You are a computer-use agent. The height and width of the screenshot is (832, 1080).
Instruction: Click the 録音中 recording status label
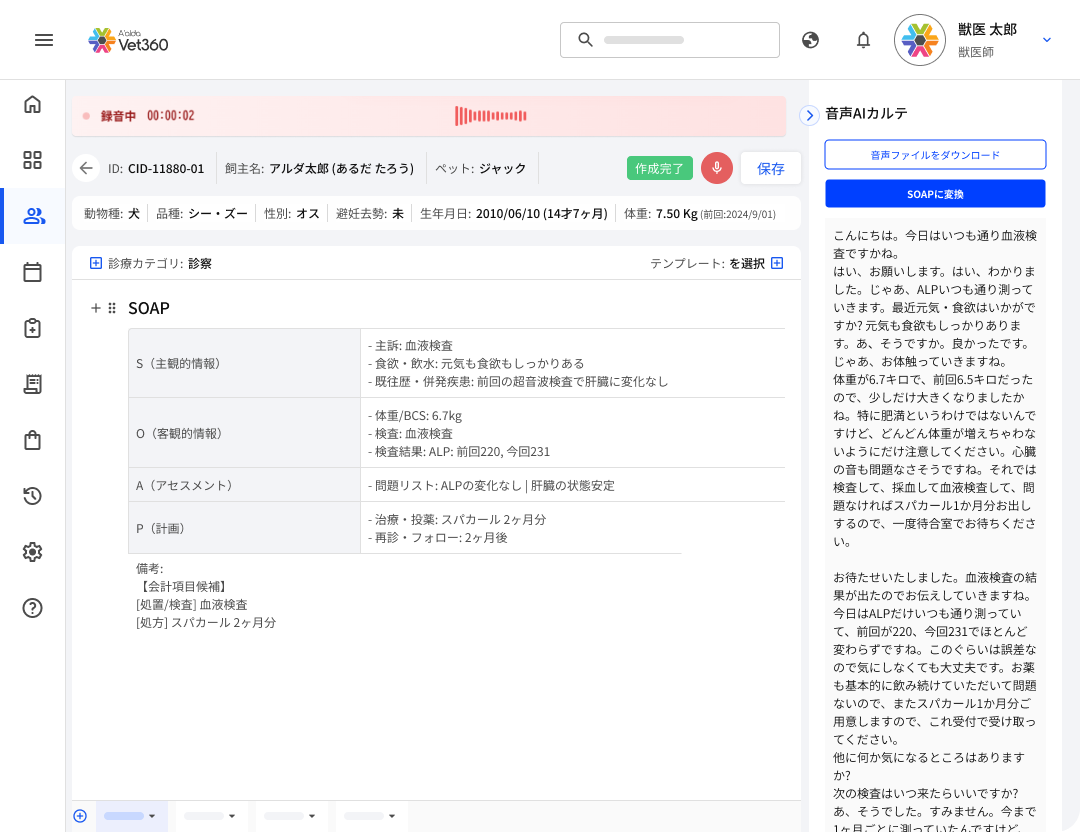click(x=118, y=116)
